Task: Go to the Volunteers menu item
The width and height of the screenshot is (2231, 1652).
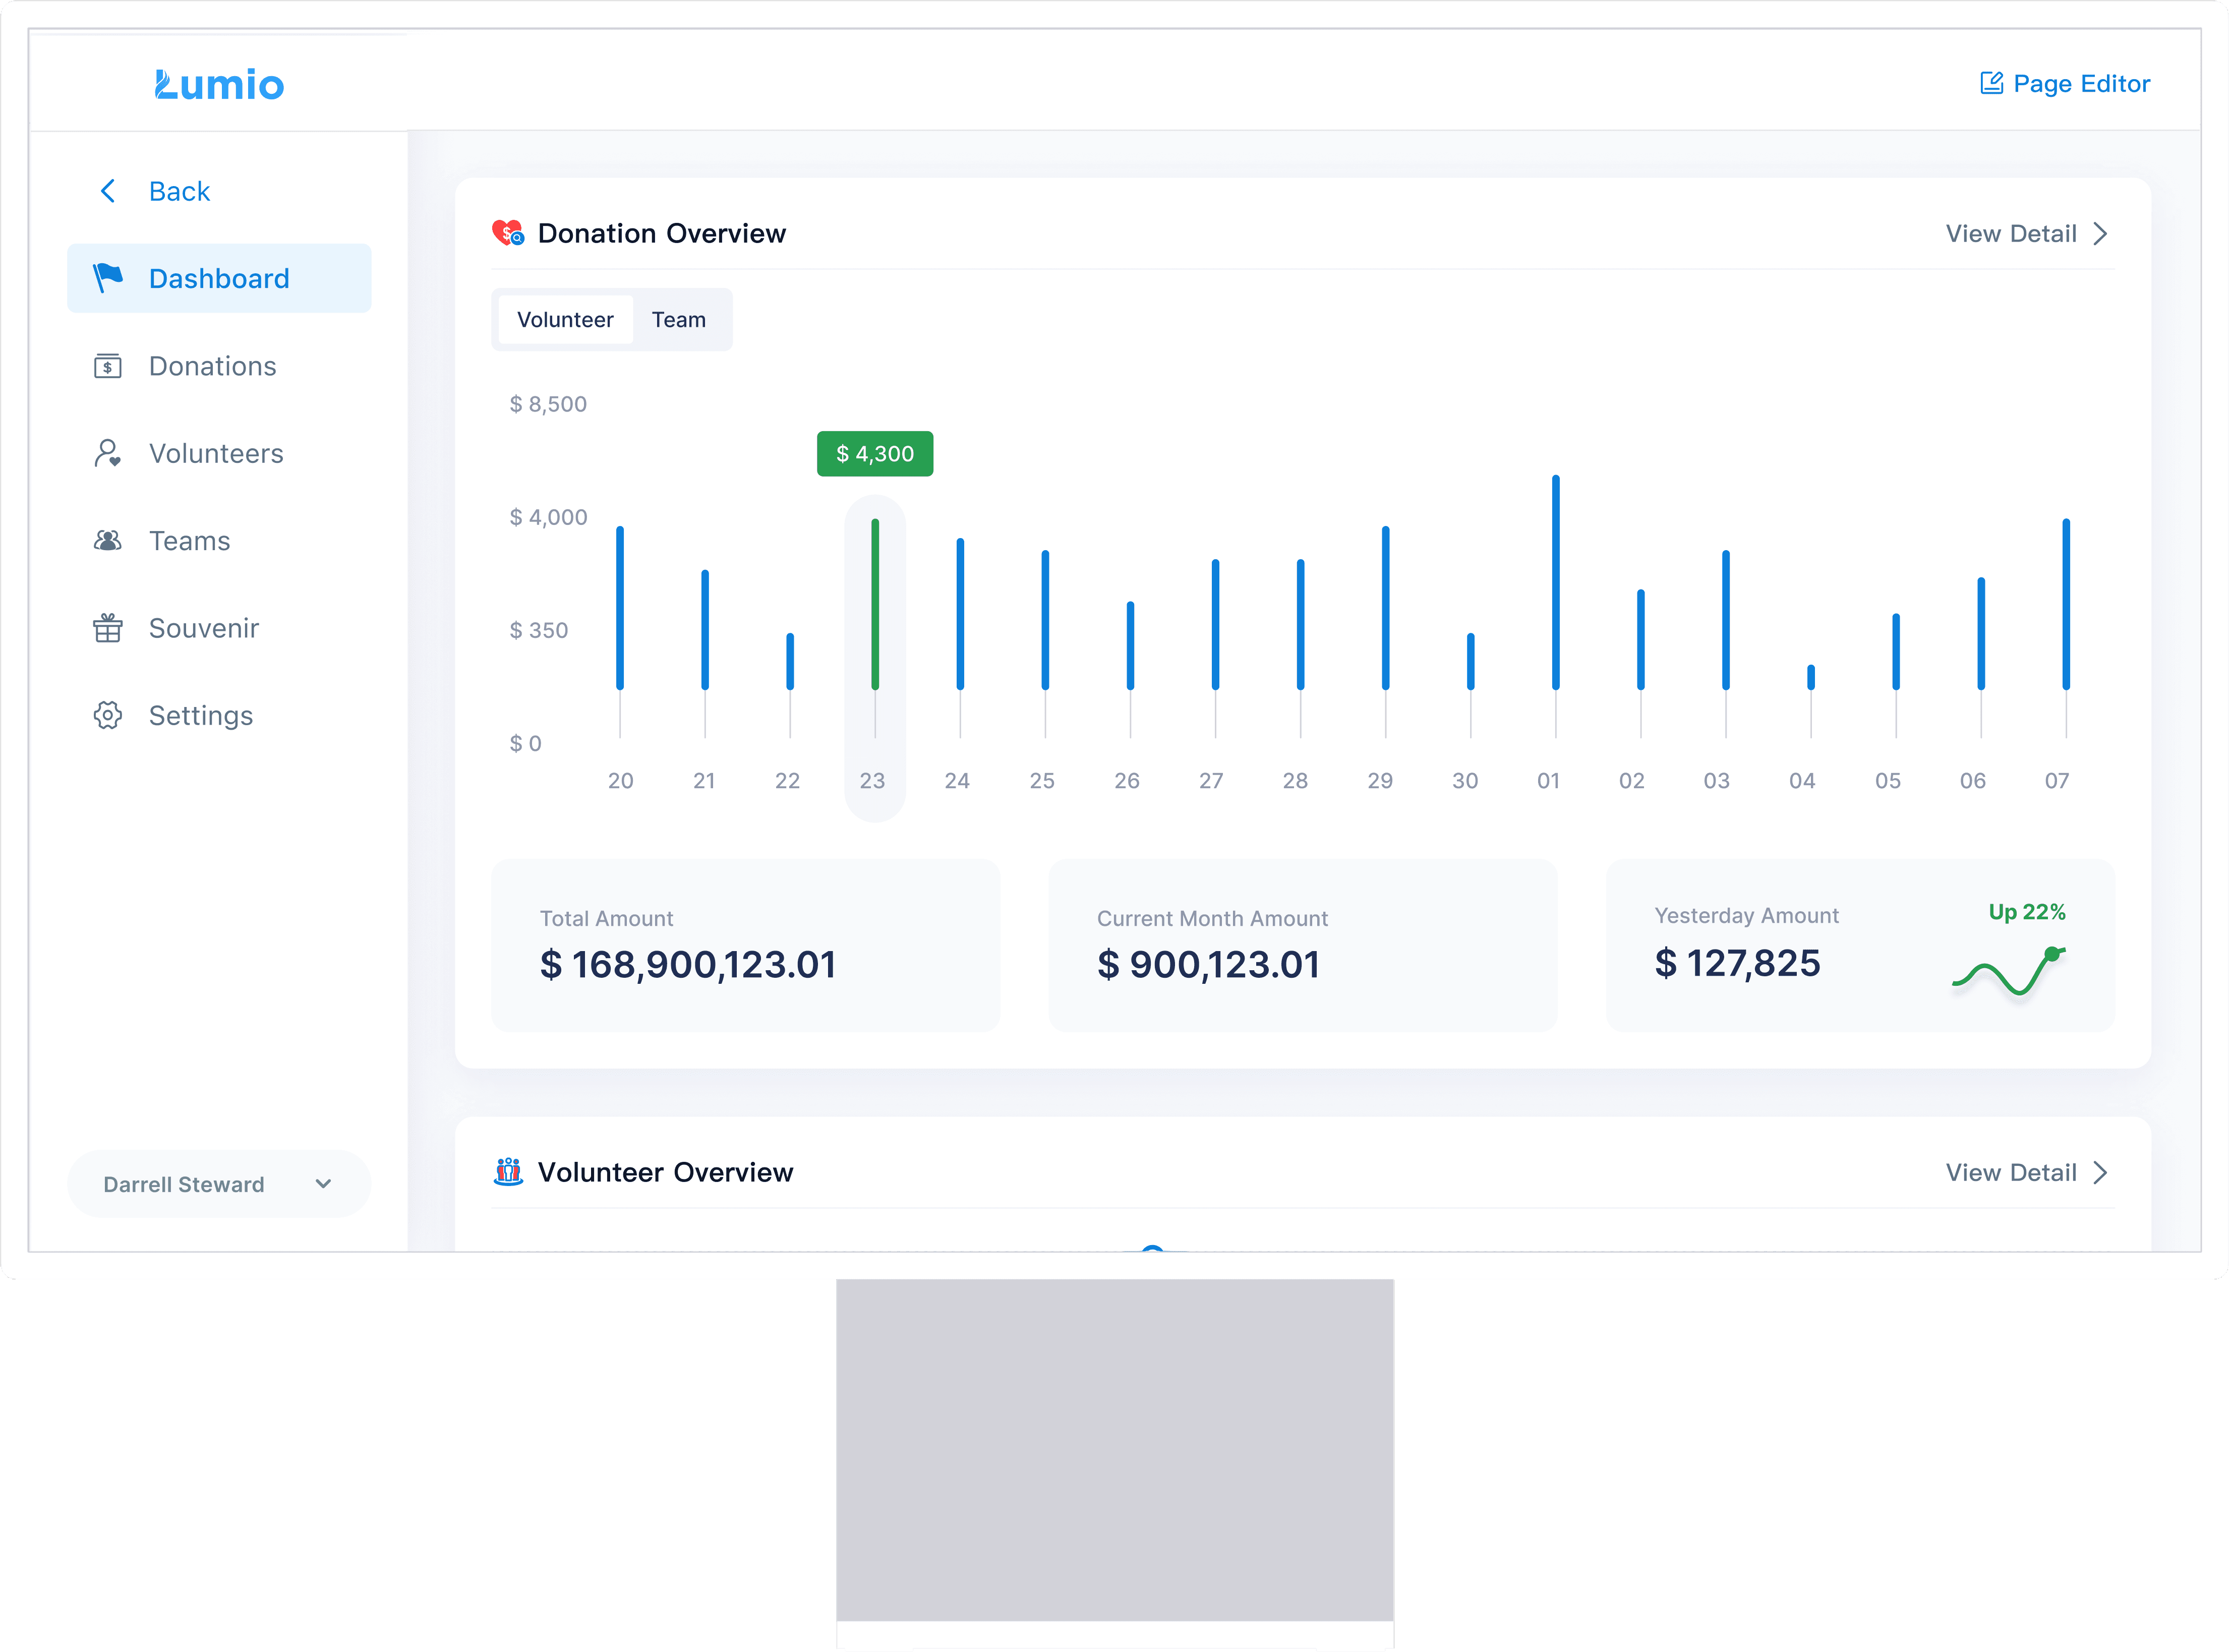Action: pyautogui.click(x=216, y=453)
